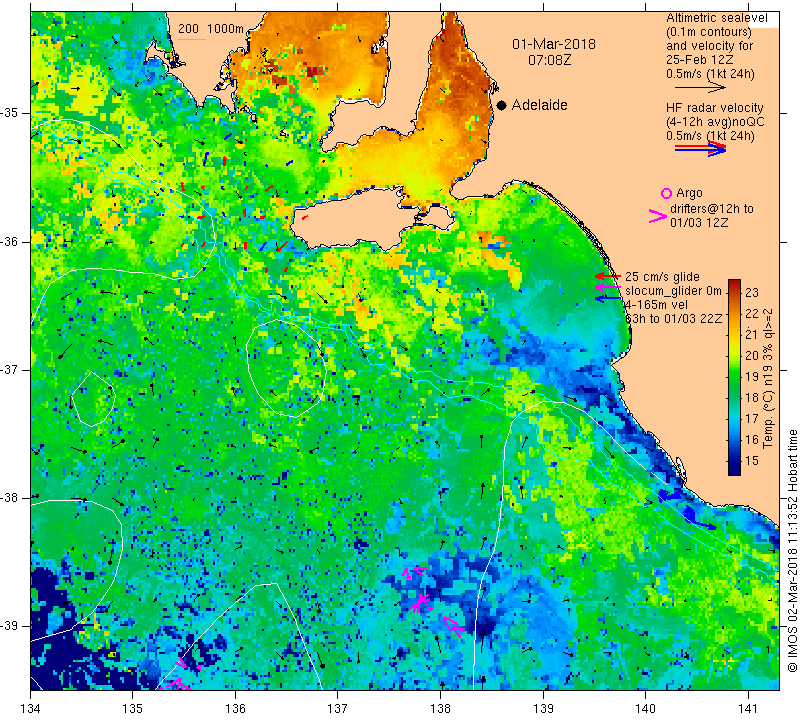Image resolution: width=800 pixels, height=720 pixels.
Task: Select the 'HF radar velocity' legend heading
Action: tap(714, 108)
